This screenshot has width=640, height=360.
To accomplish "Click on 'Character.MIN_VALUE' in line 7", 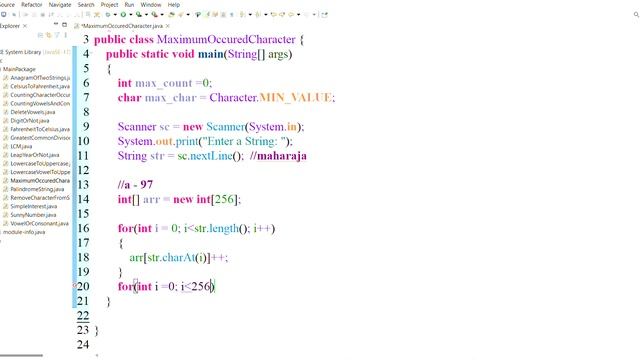I will click(271, 98).
